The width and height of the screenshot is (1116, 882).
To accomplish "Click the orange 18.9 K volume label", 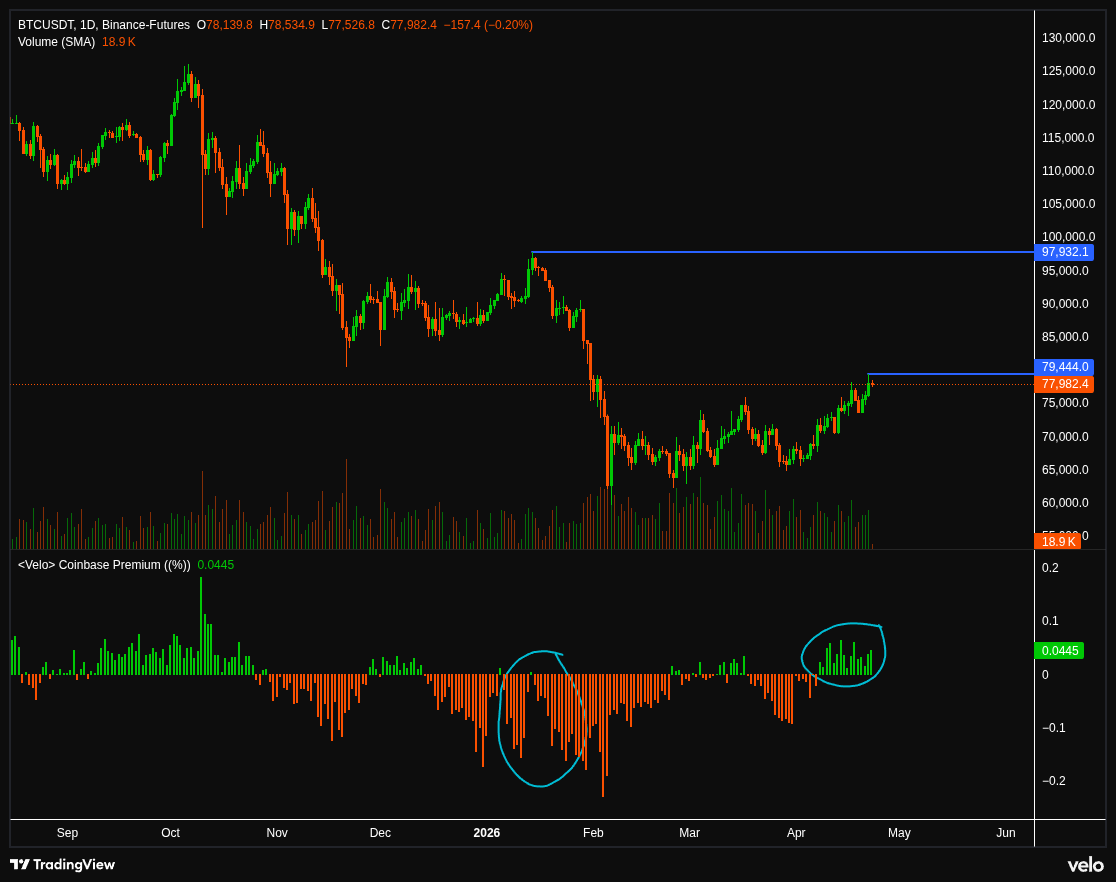I will (x=1057, y=542).
